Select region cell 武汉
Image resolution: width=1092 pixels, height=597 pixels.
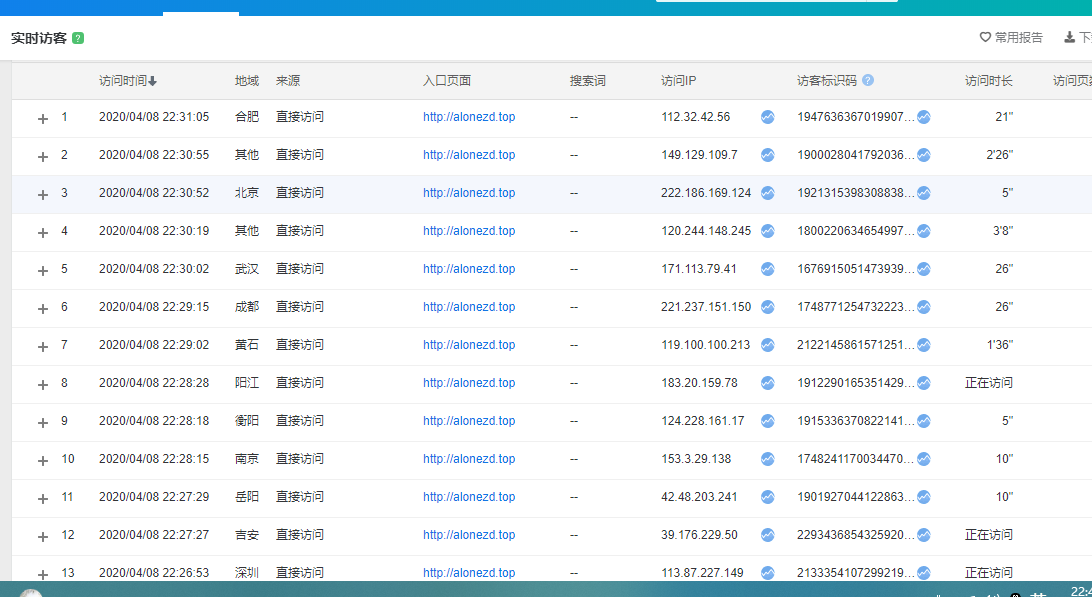tap(247, 269)
